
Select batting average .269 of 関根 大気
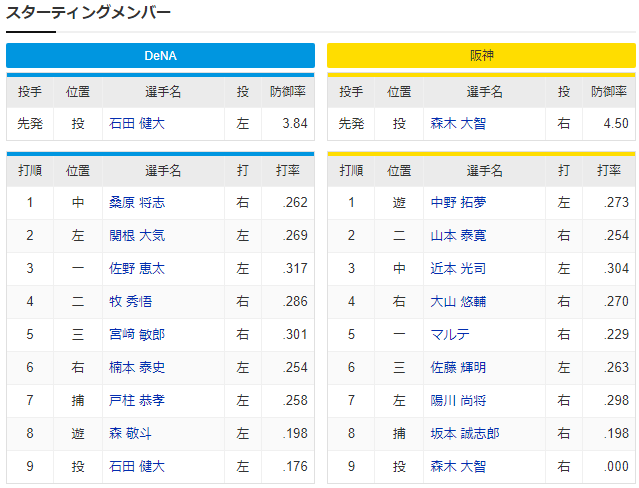295,236
